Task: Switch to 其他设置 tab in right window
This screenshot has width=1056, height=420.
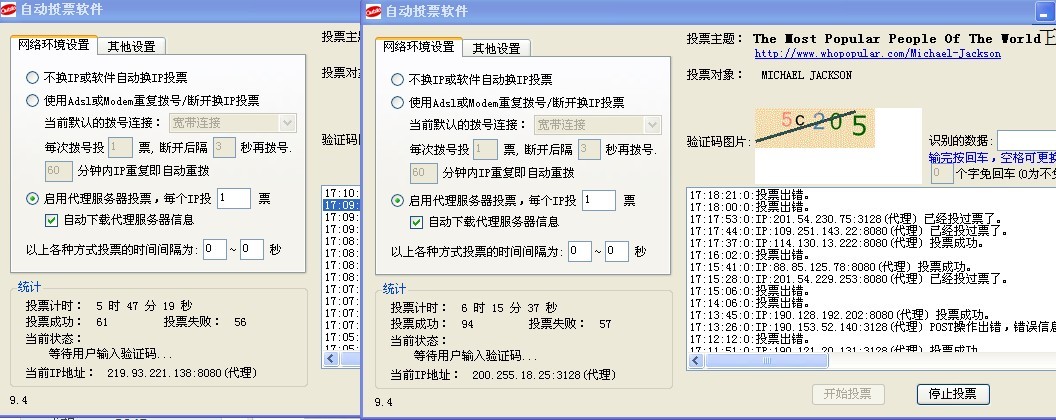Action: [x=496, y=48]
